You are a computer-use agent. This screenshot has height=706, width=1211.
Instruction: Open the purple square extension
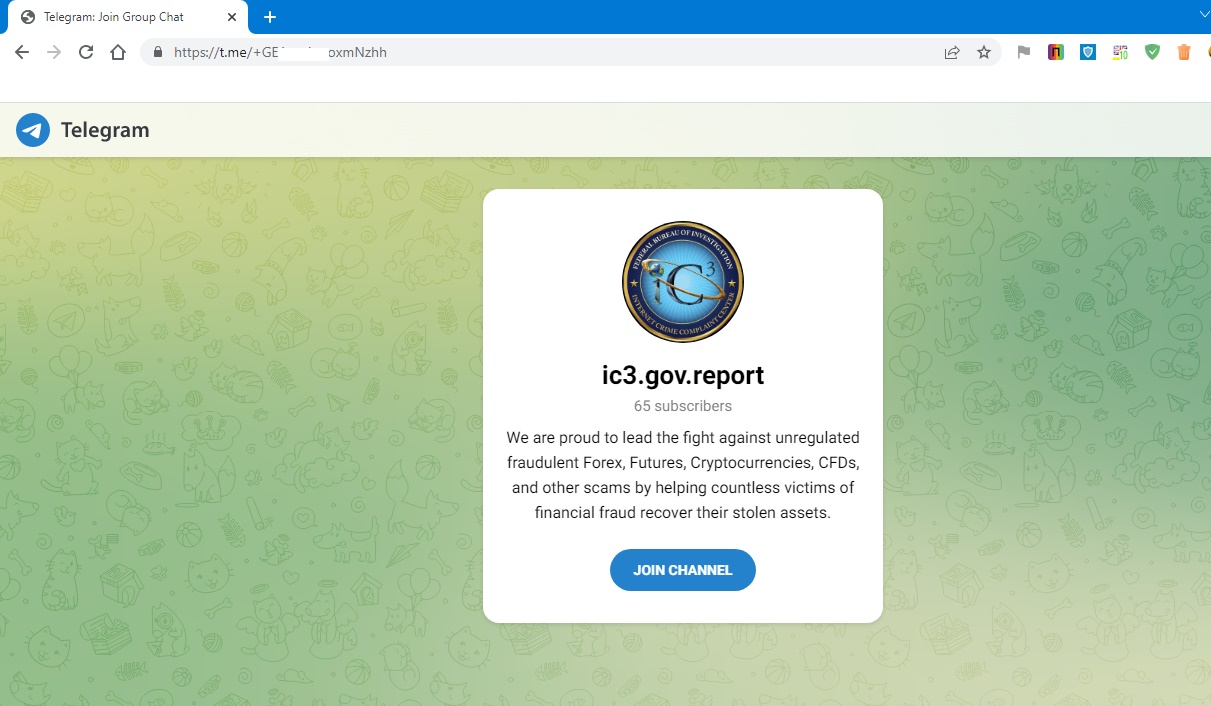point(1056,53)
